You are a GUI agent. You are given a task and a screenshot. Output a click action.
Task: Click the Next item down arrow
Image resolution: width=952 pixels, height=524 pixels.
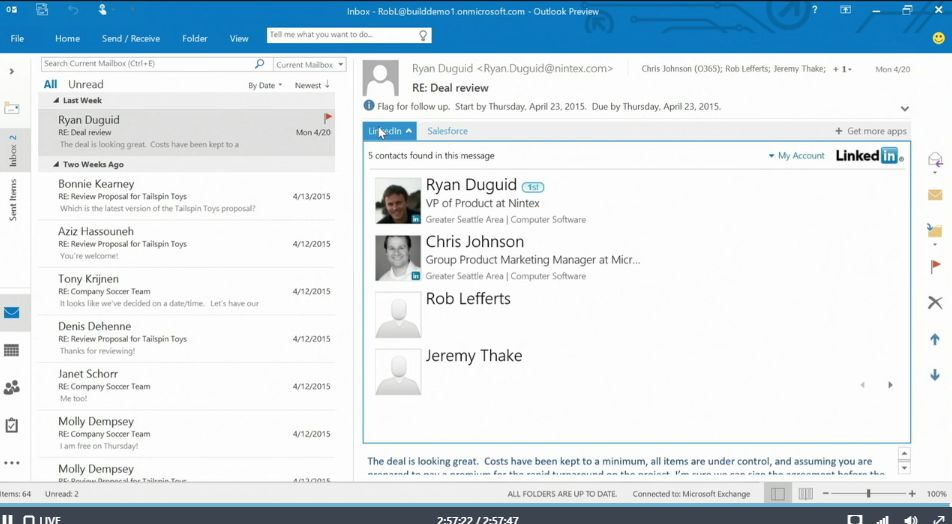(935, 375)
